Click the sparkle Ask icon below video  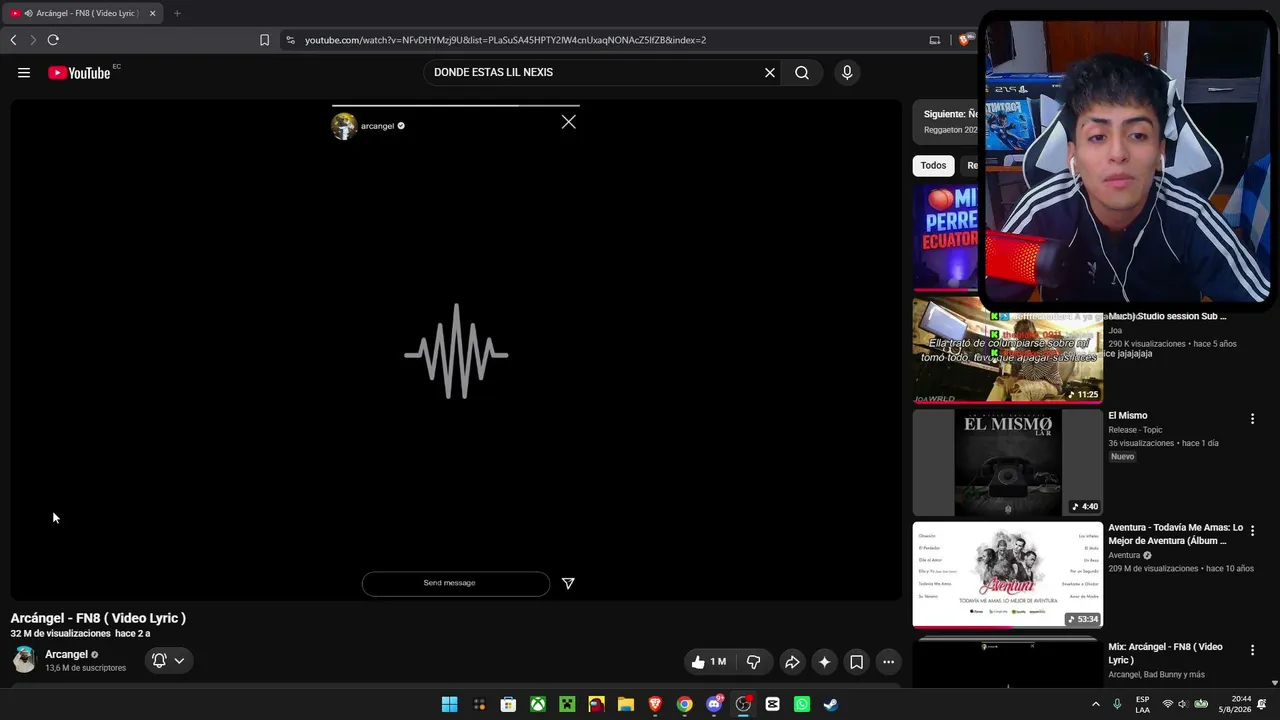pos(824,662)
